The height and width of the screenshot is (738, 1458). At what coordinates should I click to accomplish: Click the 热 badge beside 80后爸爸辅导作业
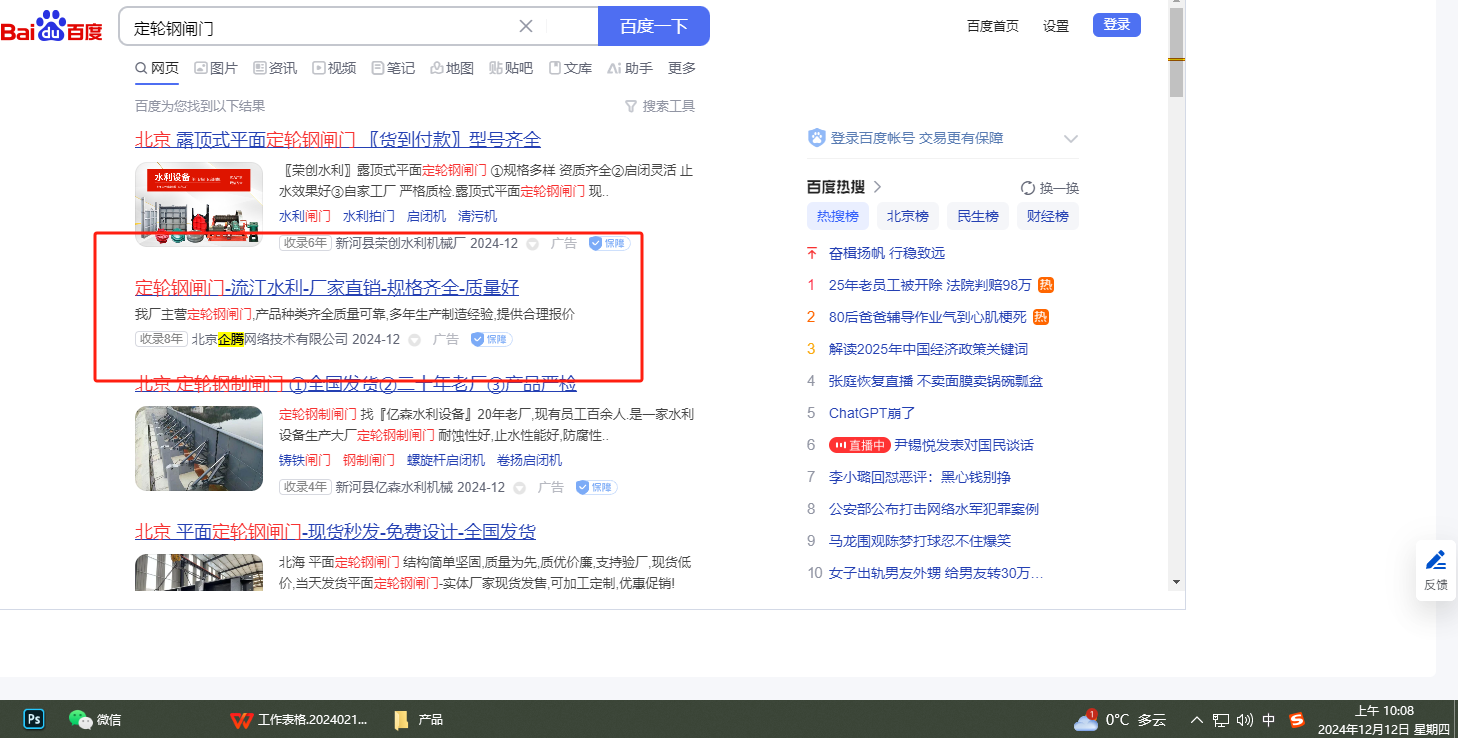pyautogui.click(x=1040, y=317)
